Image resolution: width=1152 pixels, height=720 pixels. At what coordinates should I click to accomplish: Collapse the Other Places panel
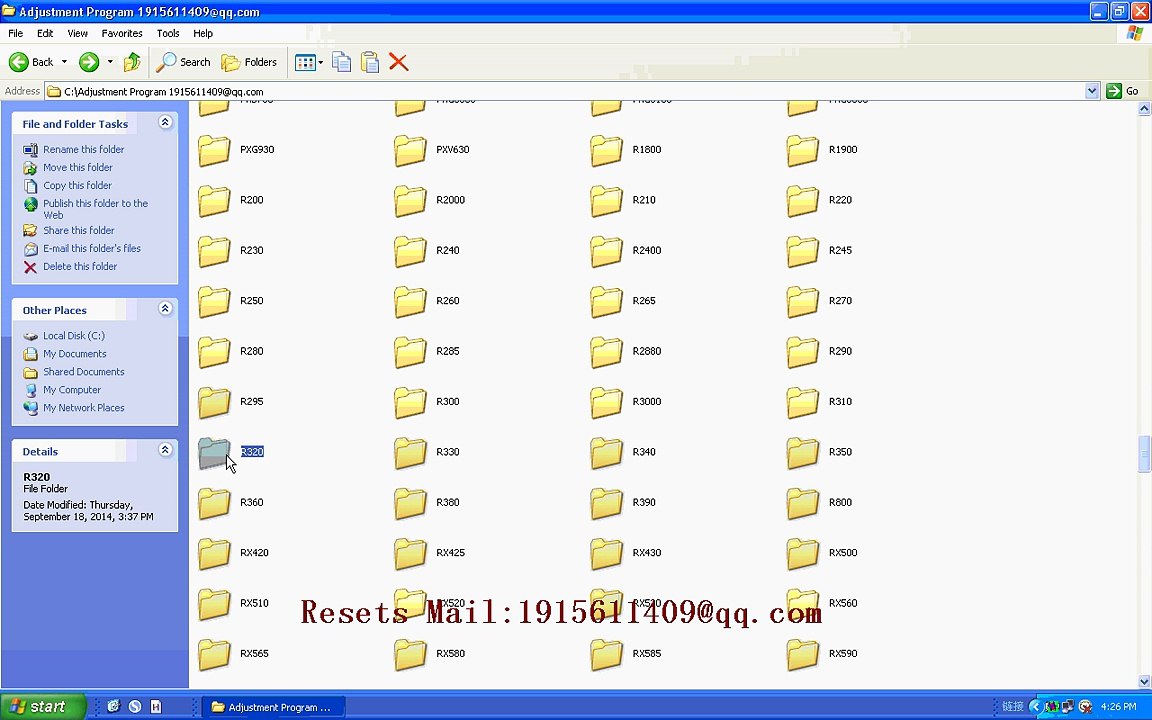click(x=165, y=309)
